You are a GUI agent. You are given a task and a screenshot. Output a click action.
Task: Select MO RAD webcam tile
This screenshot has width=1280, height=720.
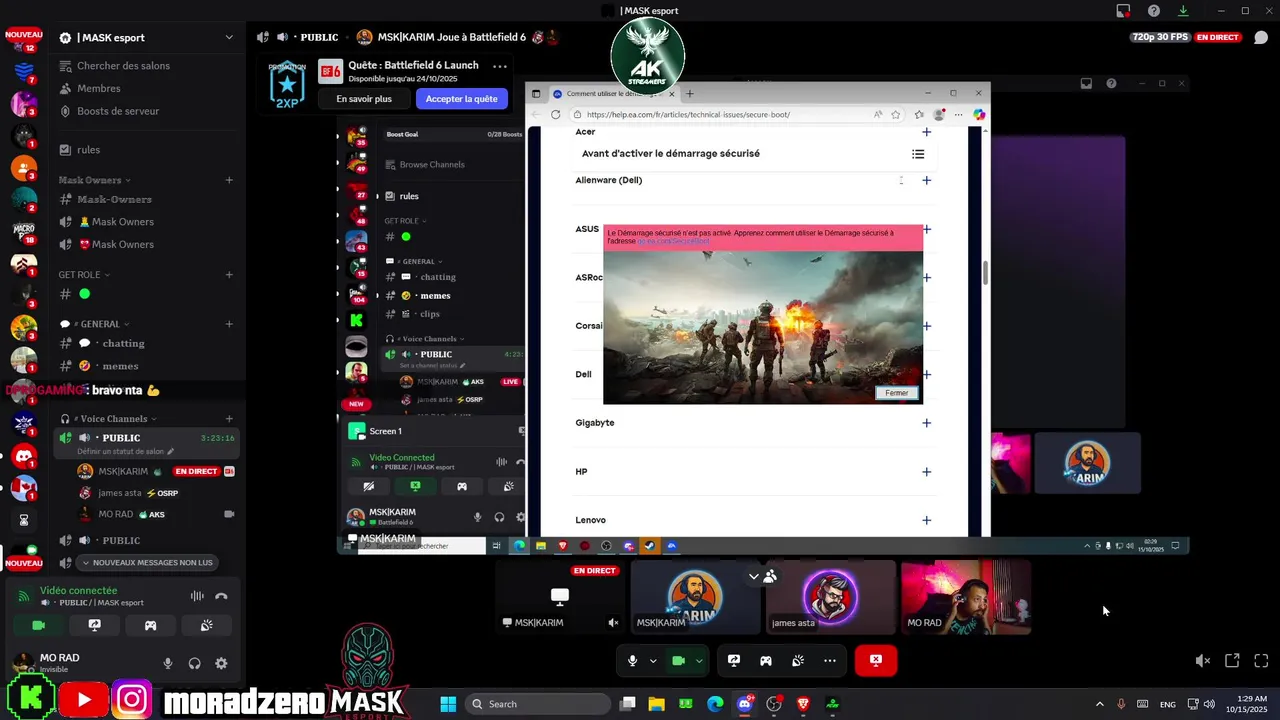[966, 597]
